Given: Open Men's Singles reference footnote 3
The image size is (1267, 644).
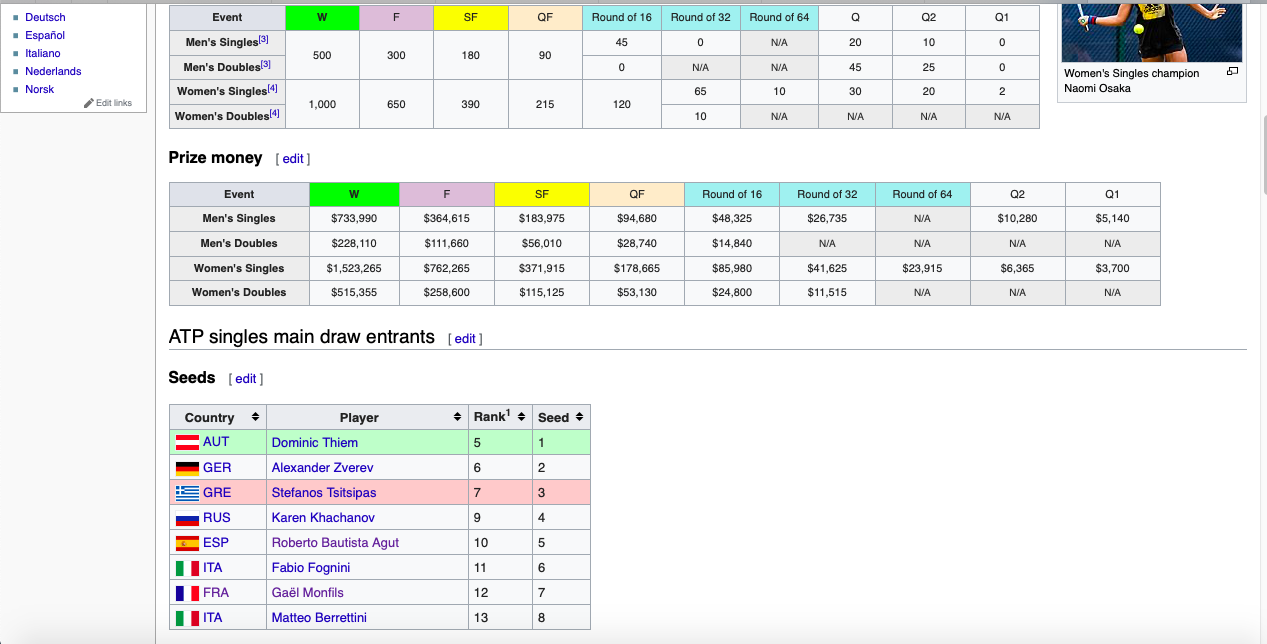Looking at the screenshot, I should tap(266, 40).
